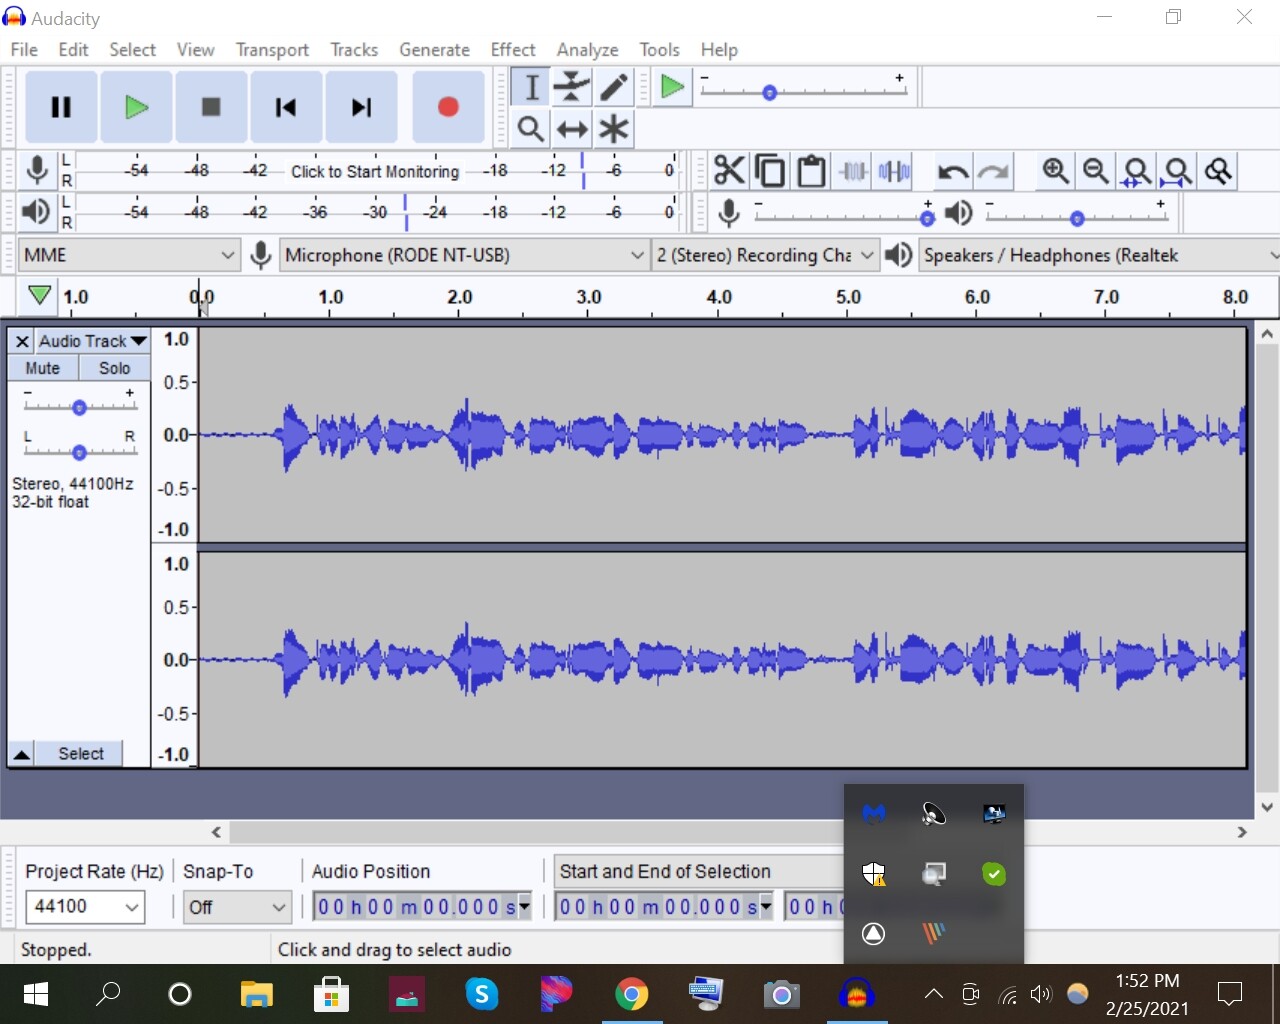Viewport: 1280px width, 1024px height.
Task: Open the MME audio host dropdown
Action: [x=129, y=255]
